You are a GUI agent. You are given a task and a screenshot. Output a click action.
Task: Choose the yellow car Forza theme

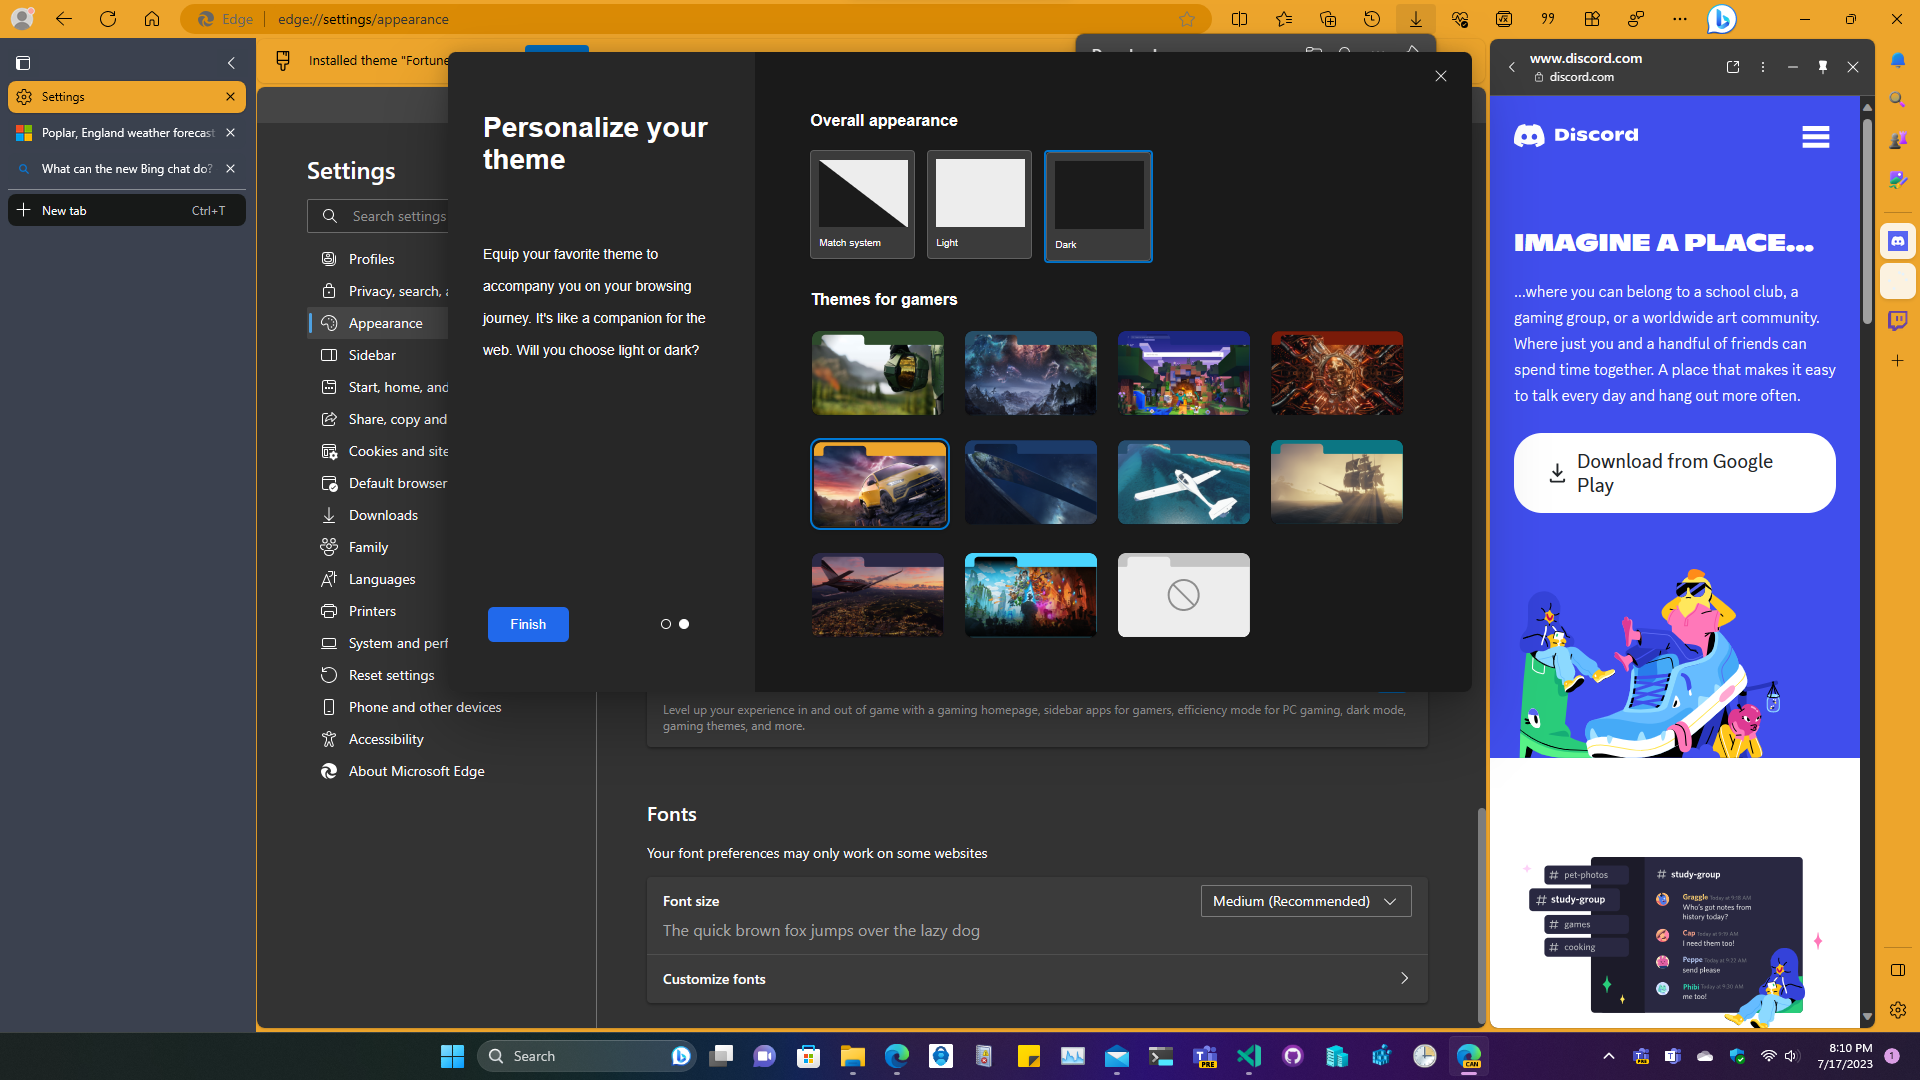(x=879, y=484)
